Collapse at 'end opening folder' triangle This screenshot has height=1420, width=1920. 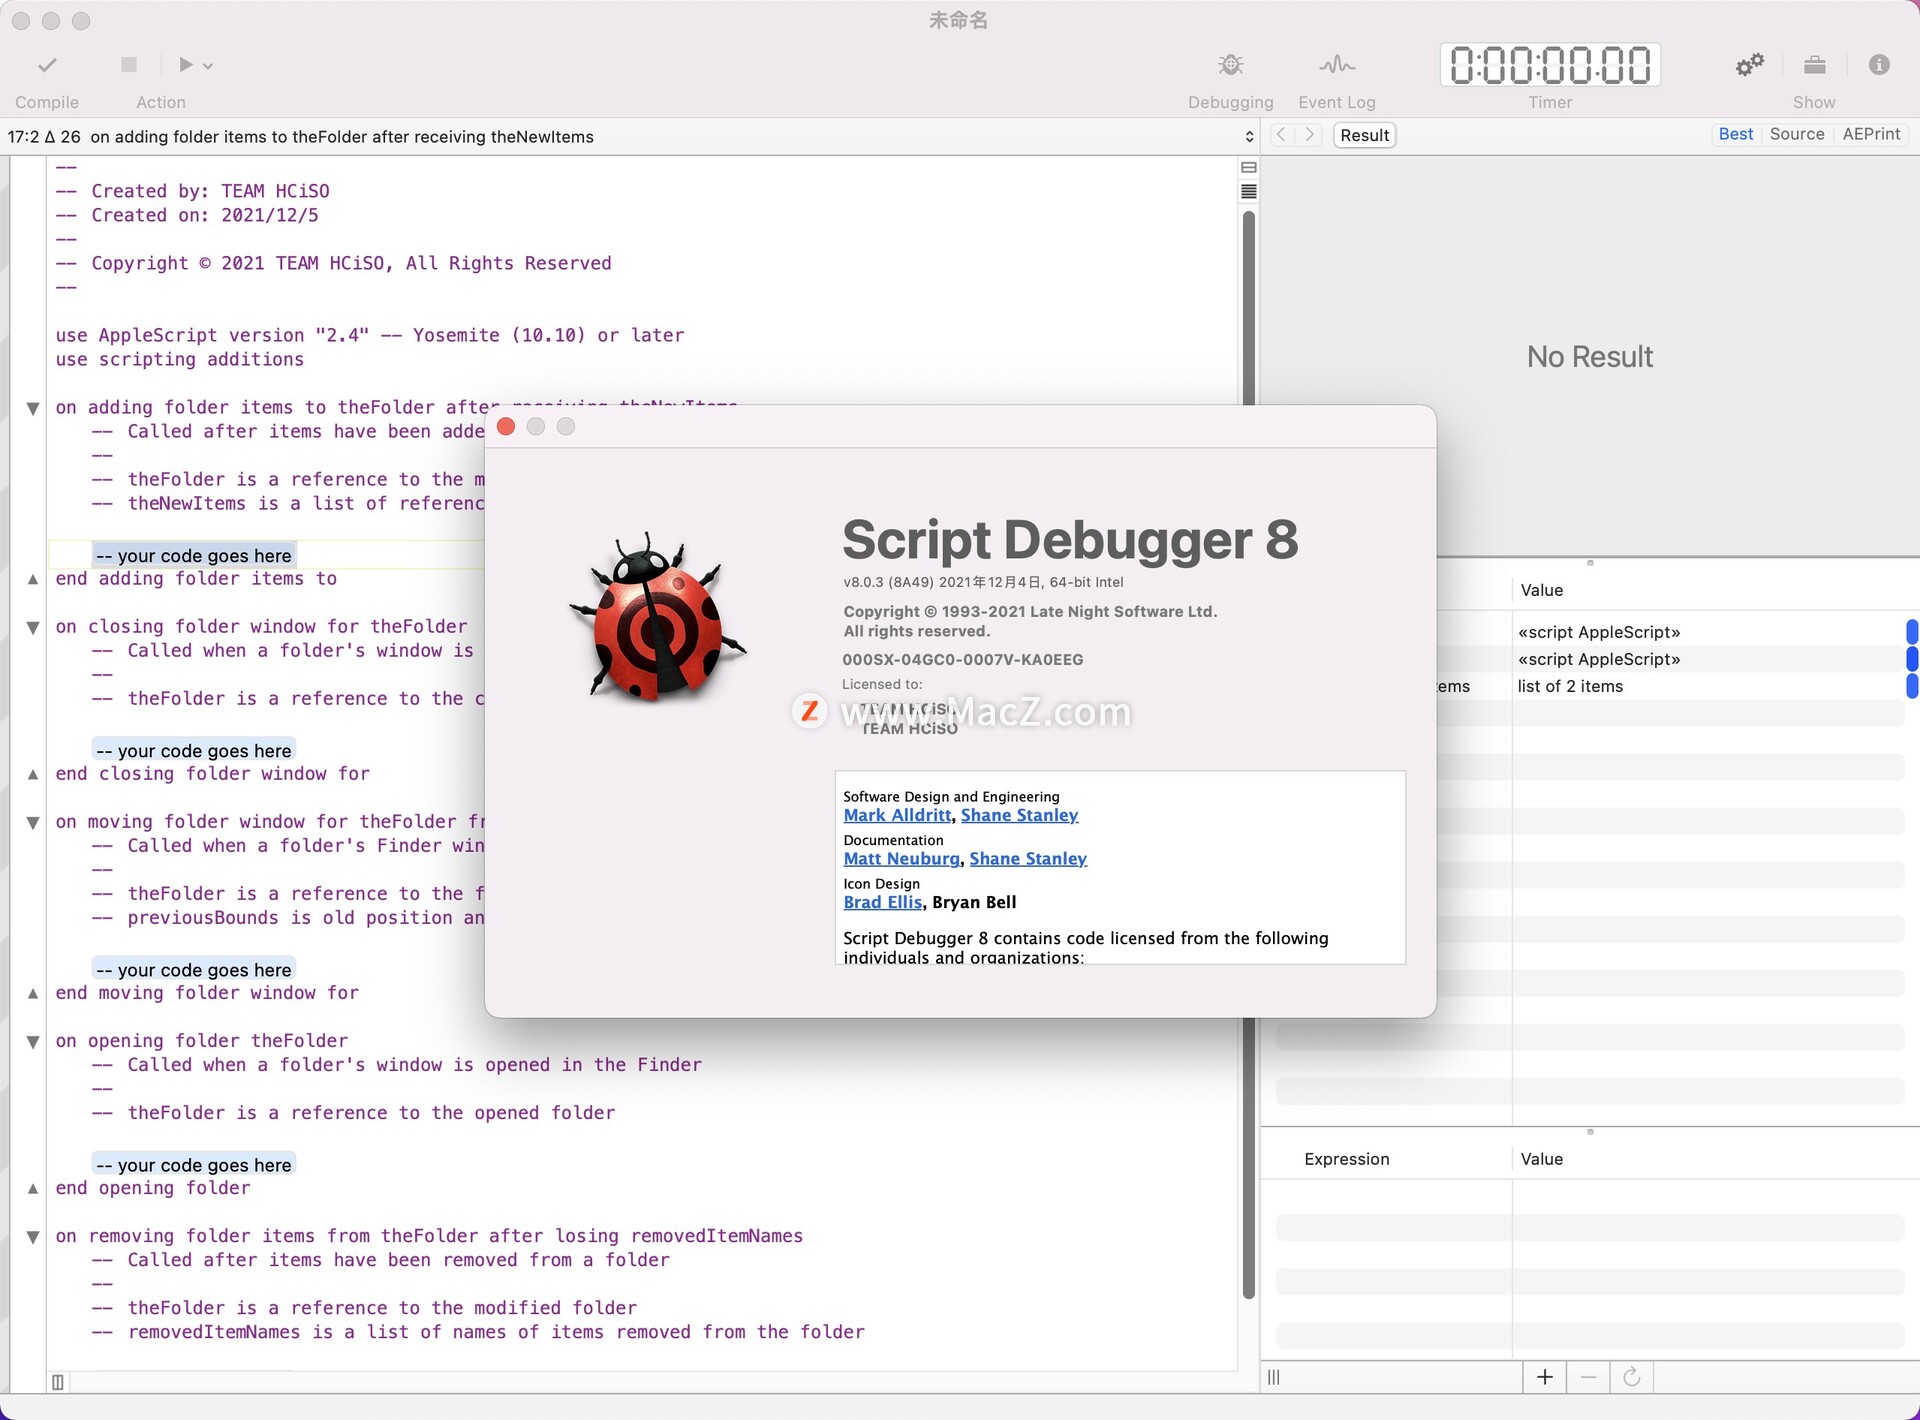click(33, 1188)
